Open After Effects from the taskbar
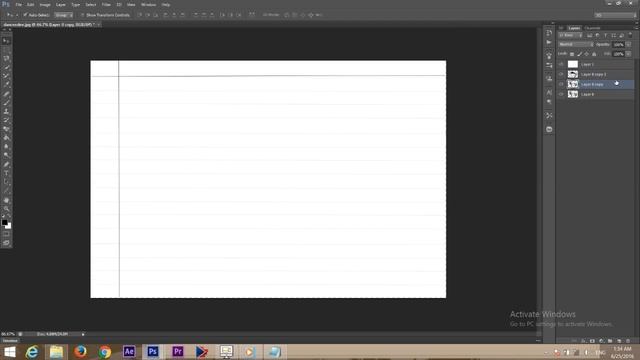 point(129,351)
